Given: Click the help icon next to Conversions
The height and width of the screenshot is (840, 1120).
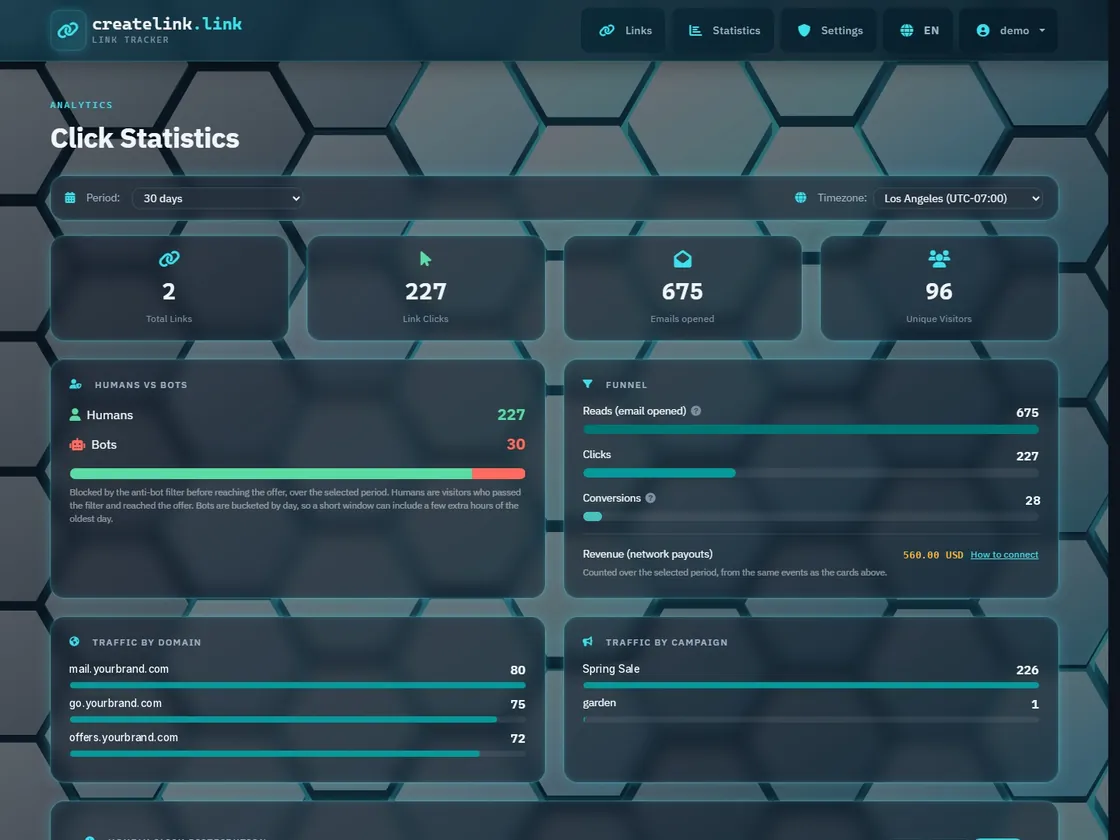Looking at the screenshot, I should point(650,498).
